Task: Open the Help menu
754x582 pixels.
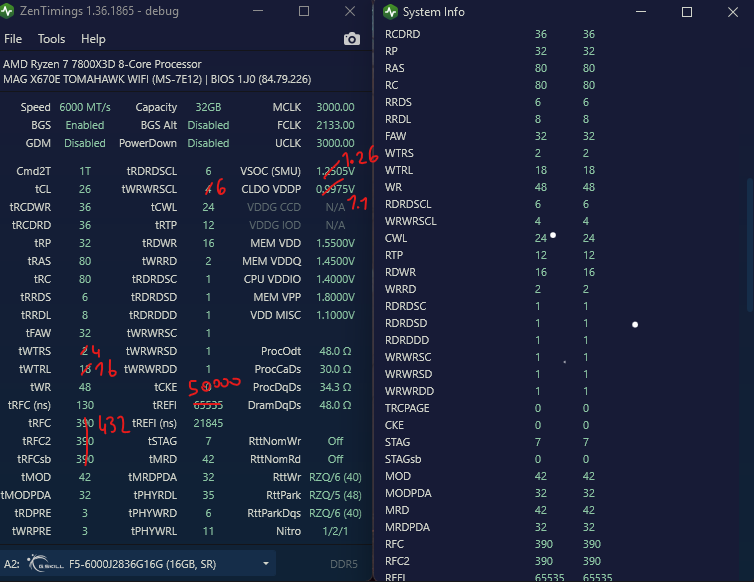Action: click(x=93, y=39)
